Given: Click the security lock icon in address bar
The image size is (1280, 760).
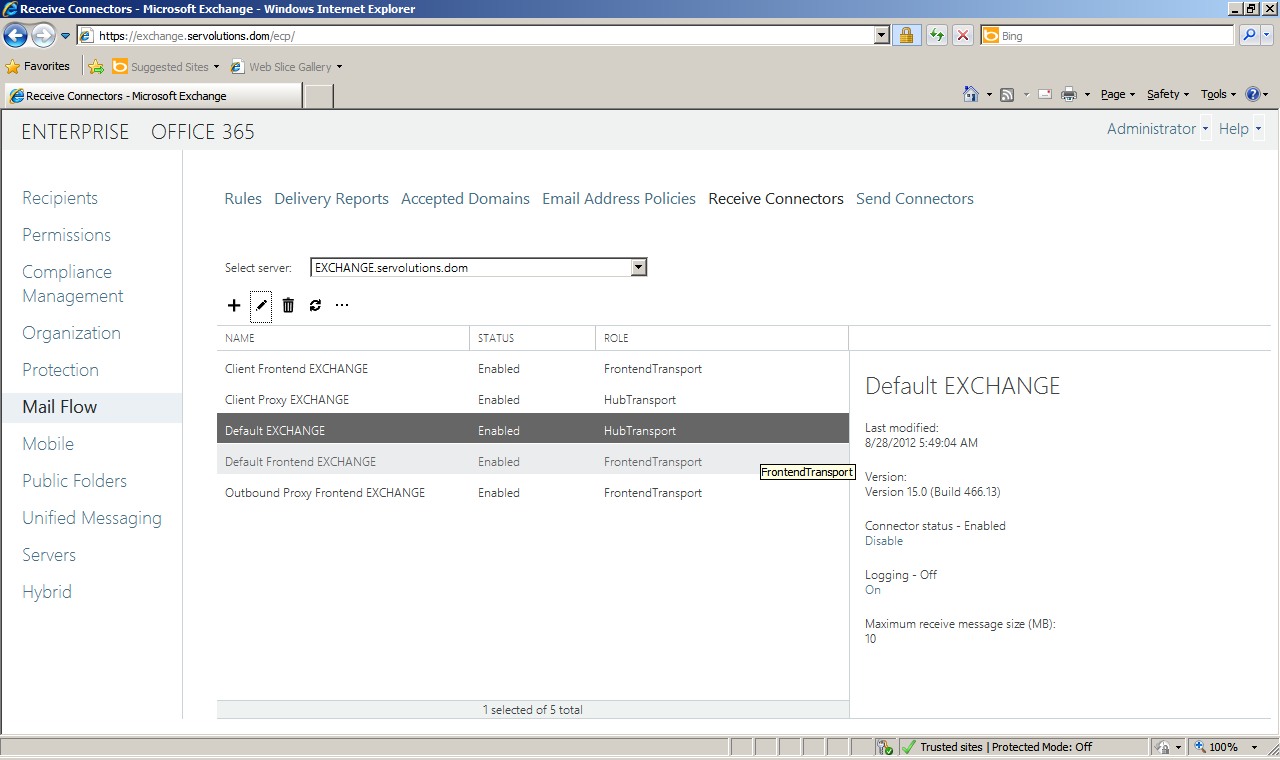Looking at the screenshot, I should pyautogui.click(x=906, y=35).
